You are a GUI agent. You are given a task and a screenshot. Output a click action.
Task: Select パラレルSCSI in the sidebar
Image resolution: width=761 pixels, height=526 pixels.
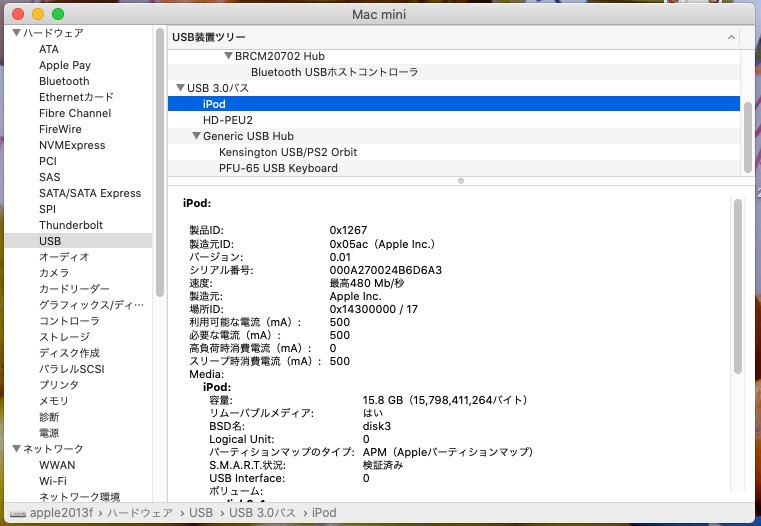coord(71,369)
